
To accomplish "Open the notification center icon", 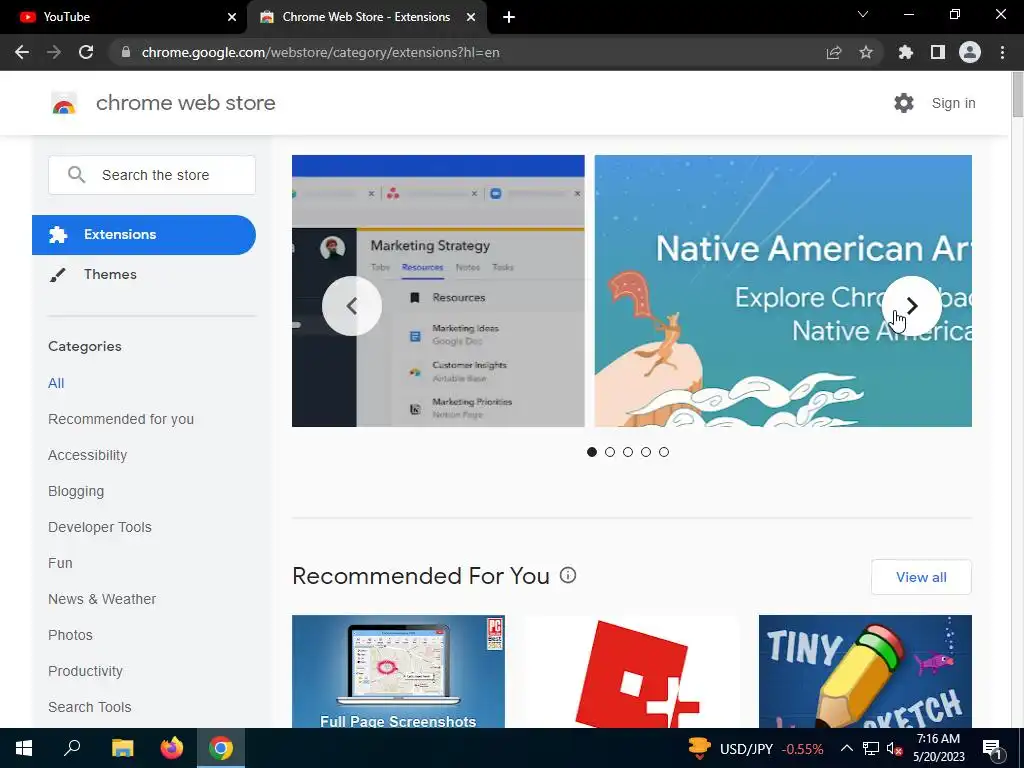I will click(992, 749).
